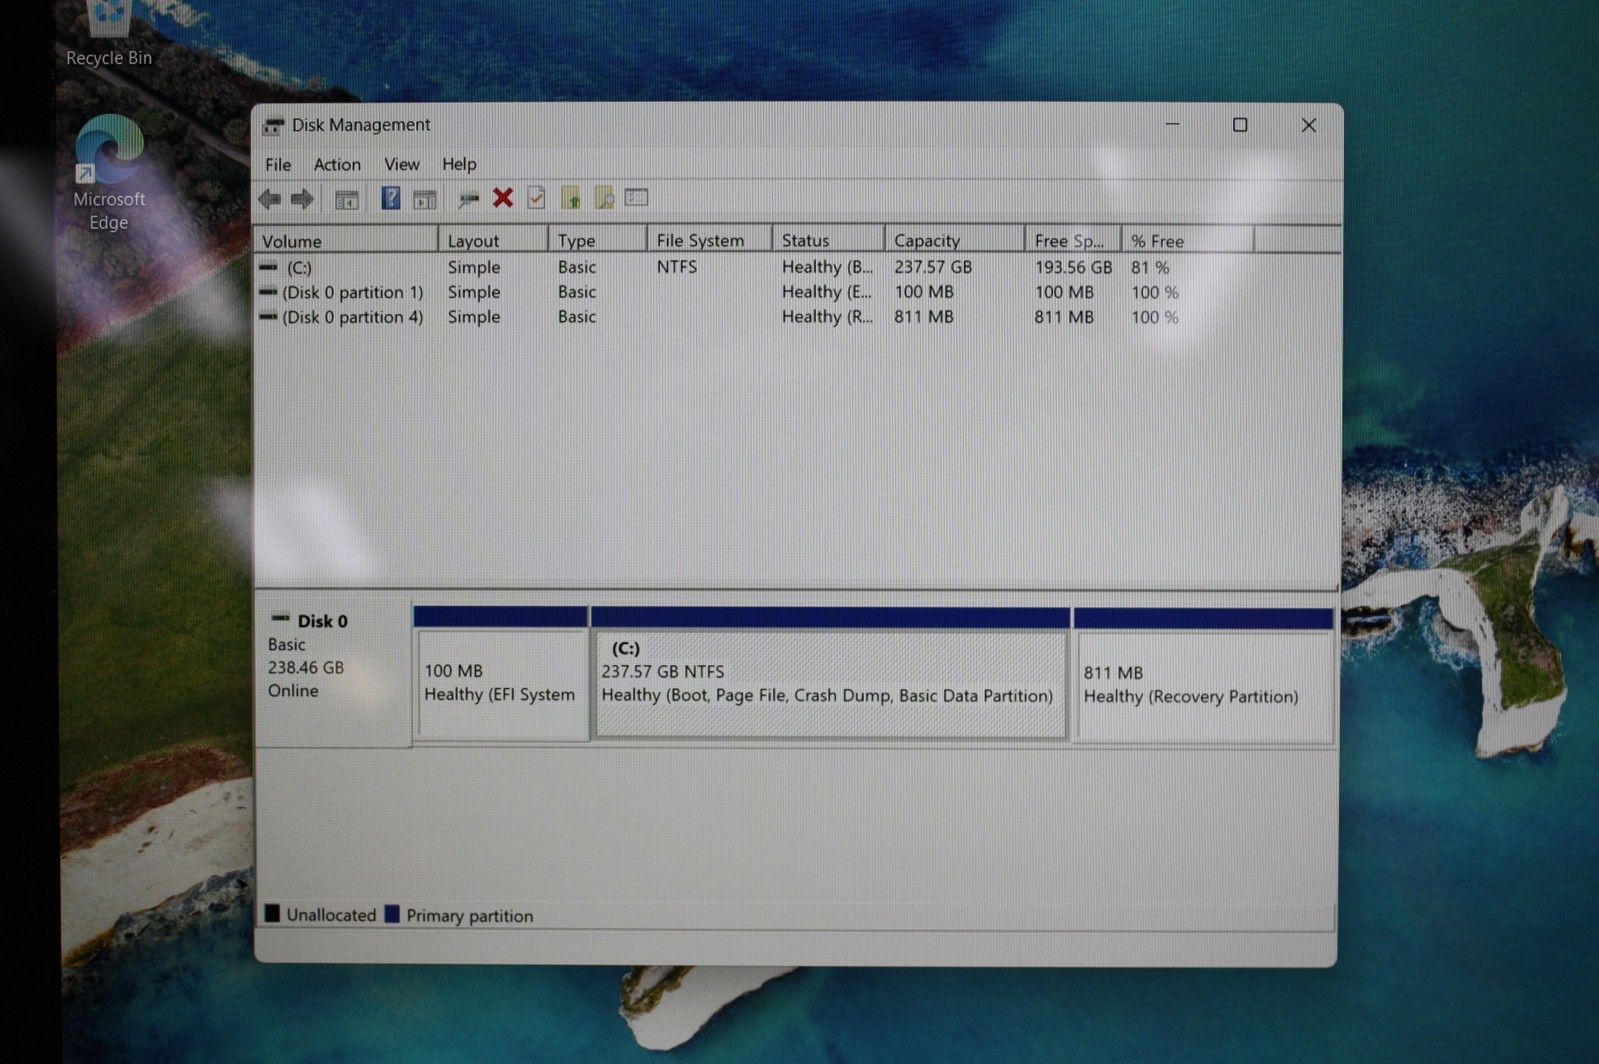Image resolution: width=1599 pixels, height=1064 pixels.
Task: Minimize the Disk Management window
Action: pos(1172,125)
